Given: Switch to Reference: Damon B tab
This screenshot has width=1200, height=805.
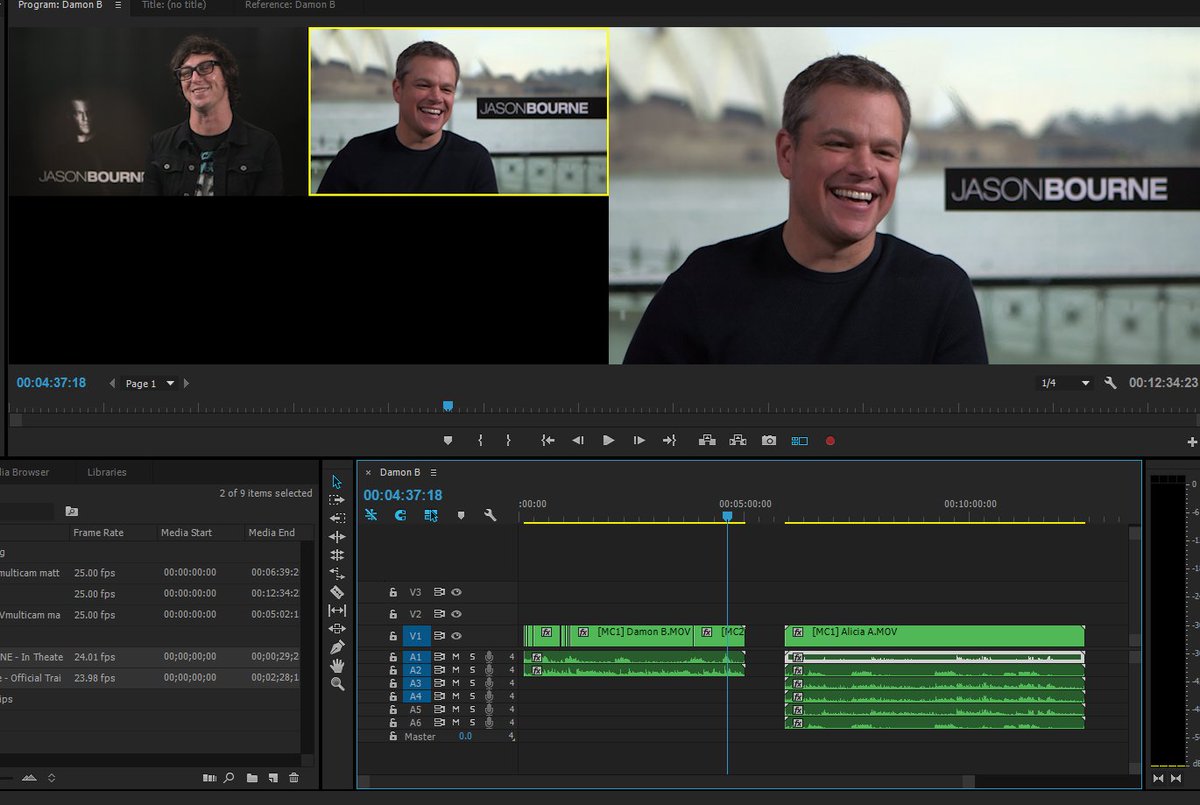Looking at the screenshot, I should pyautogui.click(x=290, y=5).
